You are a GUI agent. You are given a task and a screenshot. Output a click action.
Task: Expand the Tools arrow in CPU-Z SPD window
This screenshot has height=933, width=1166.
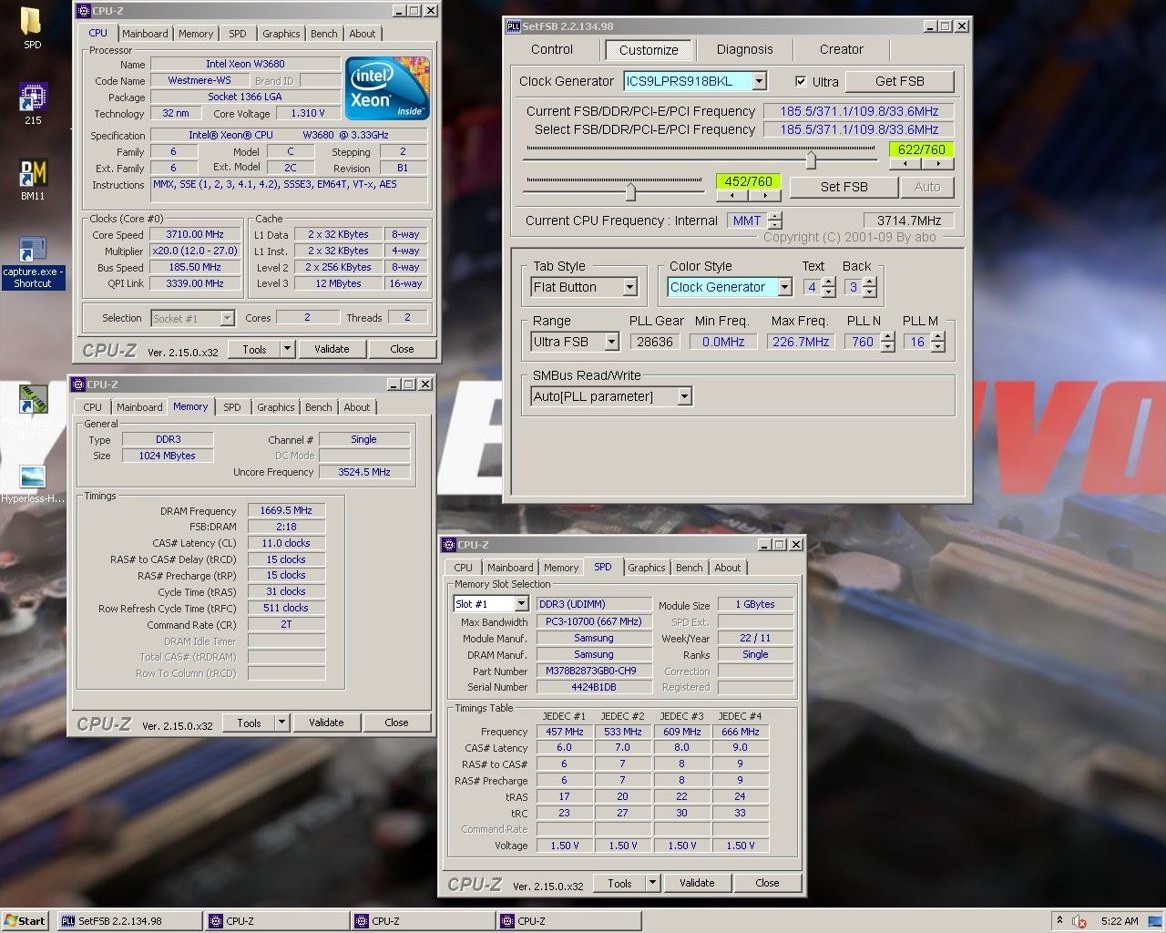[x=652, y=883]
